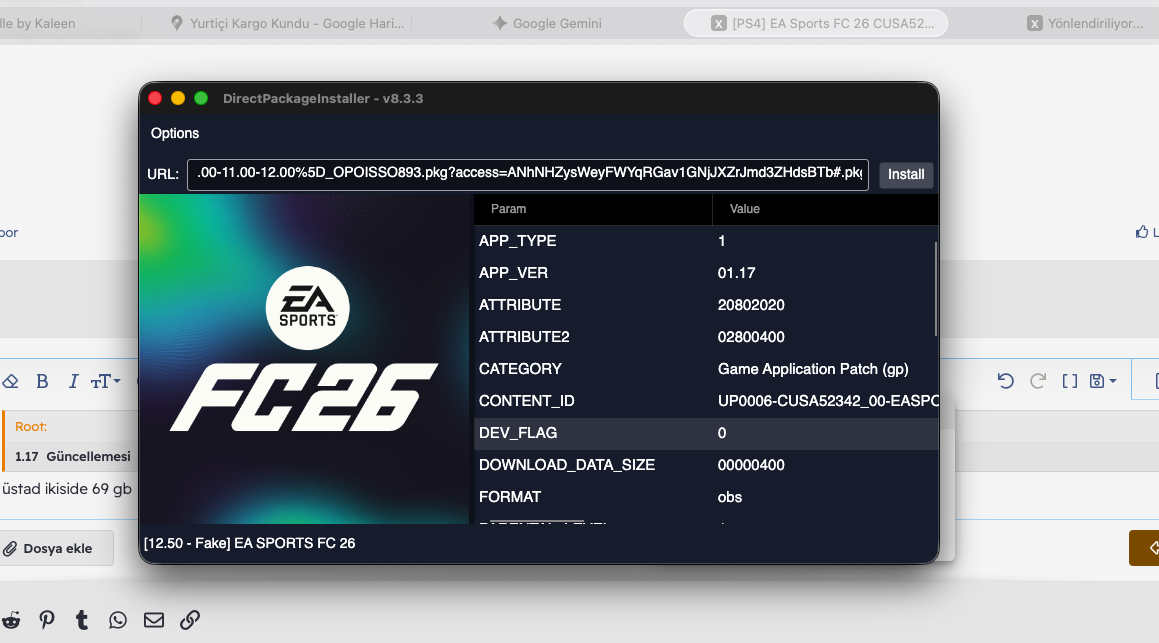This screenshot has width=1159, height=643.
Task: Open the save draft dropdown
Action: [x=1103, y=381]
